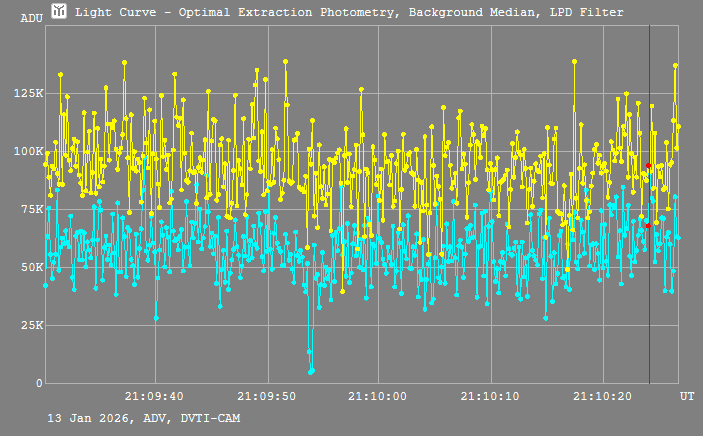Click the 100K vertical axis label

click(x=27, y=151)
